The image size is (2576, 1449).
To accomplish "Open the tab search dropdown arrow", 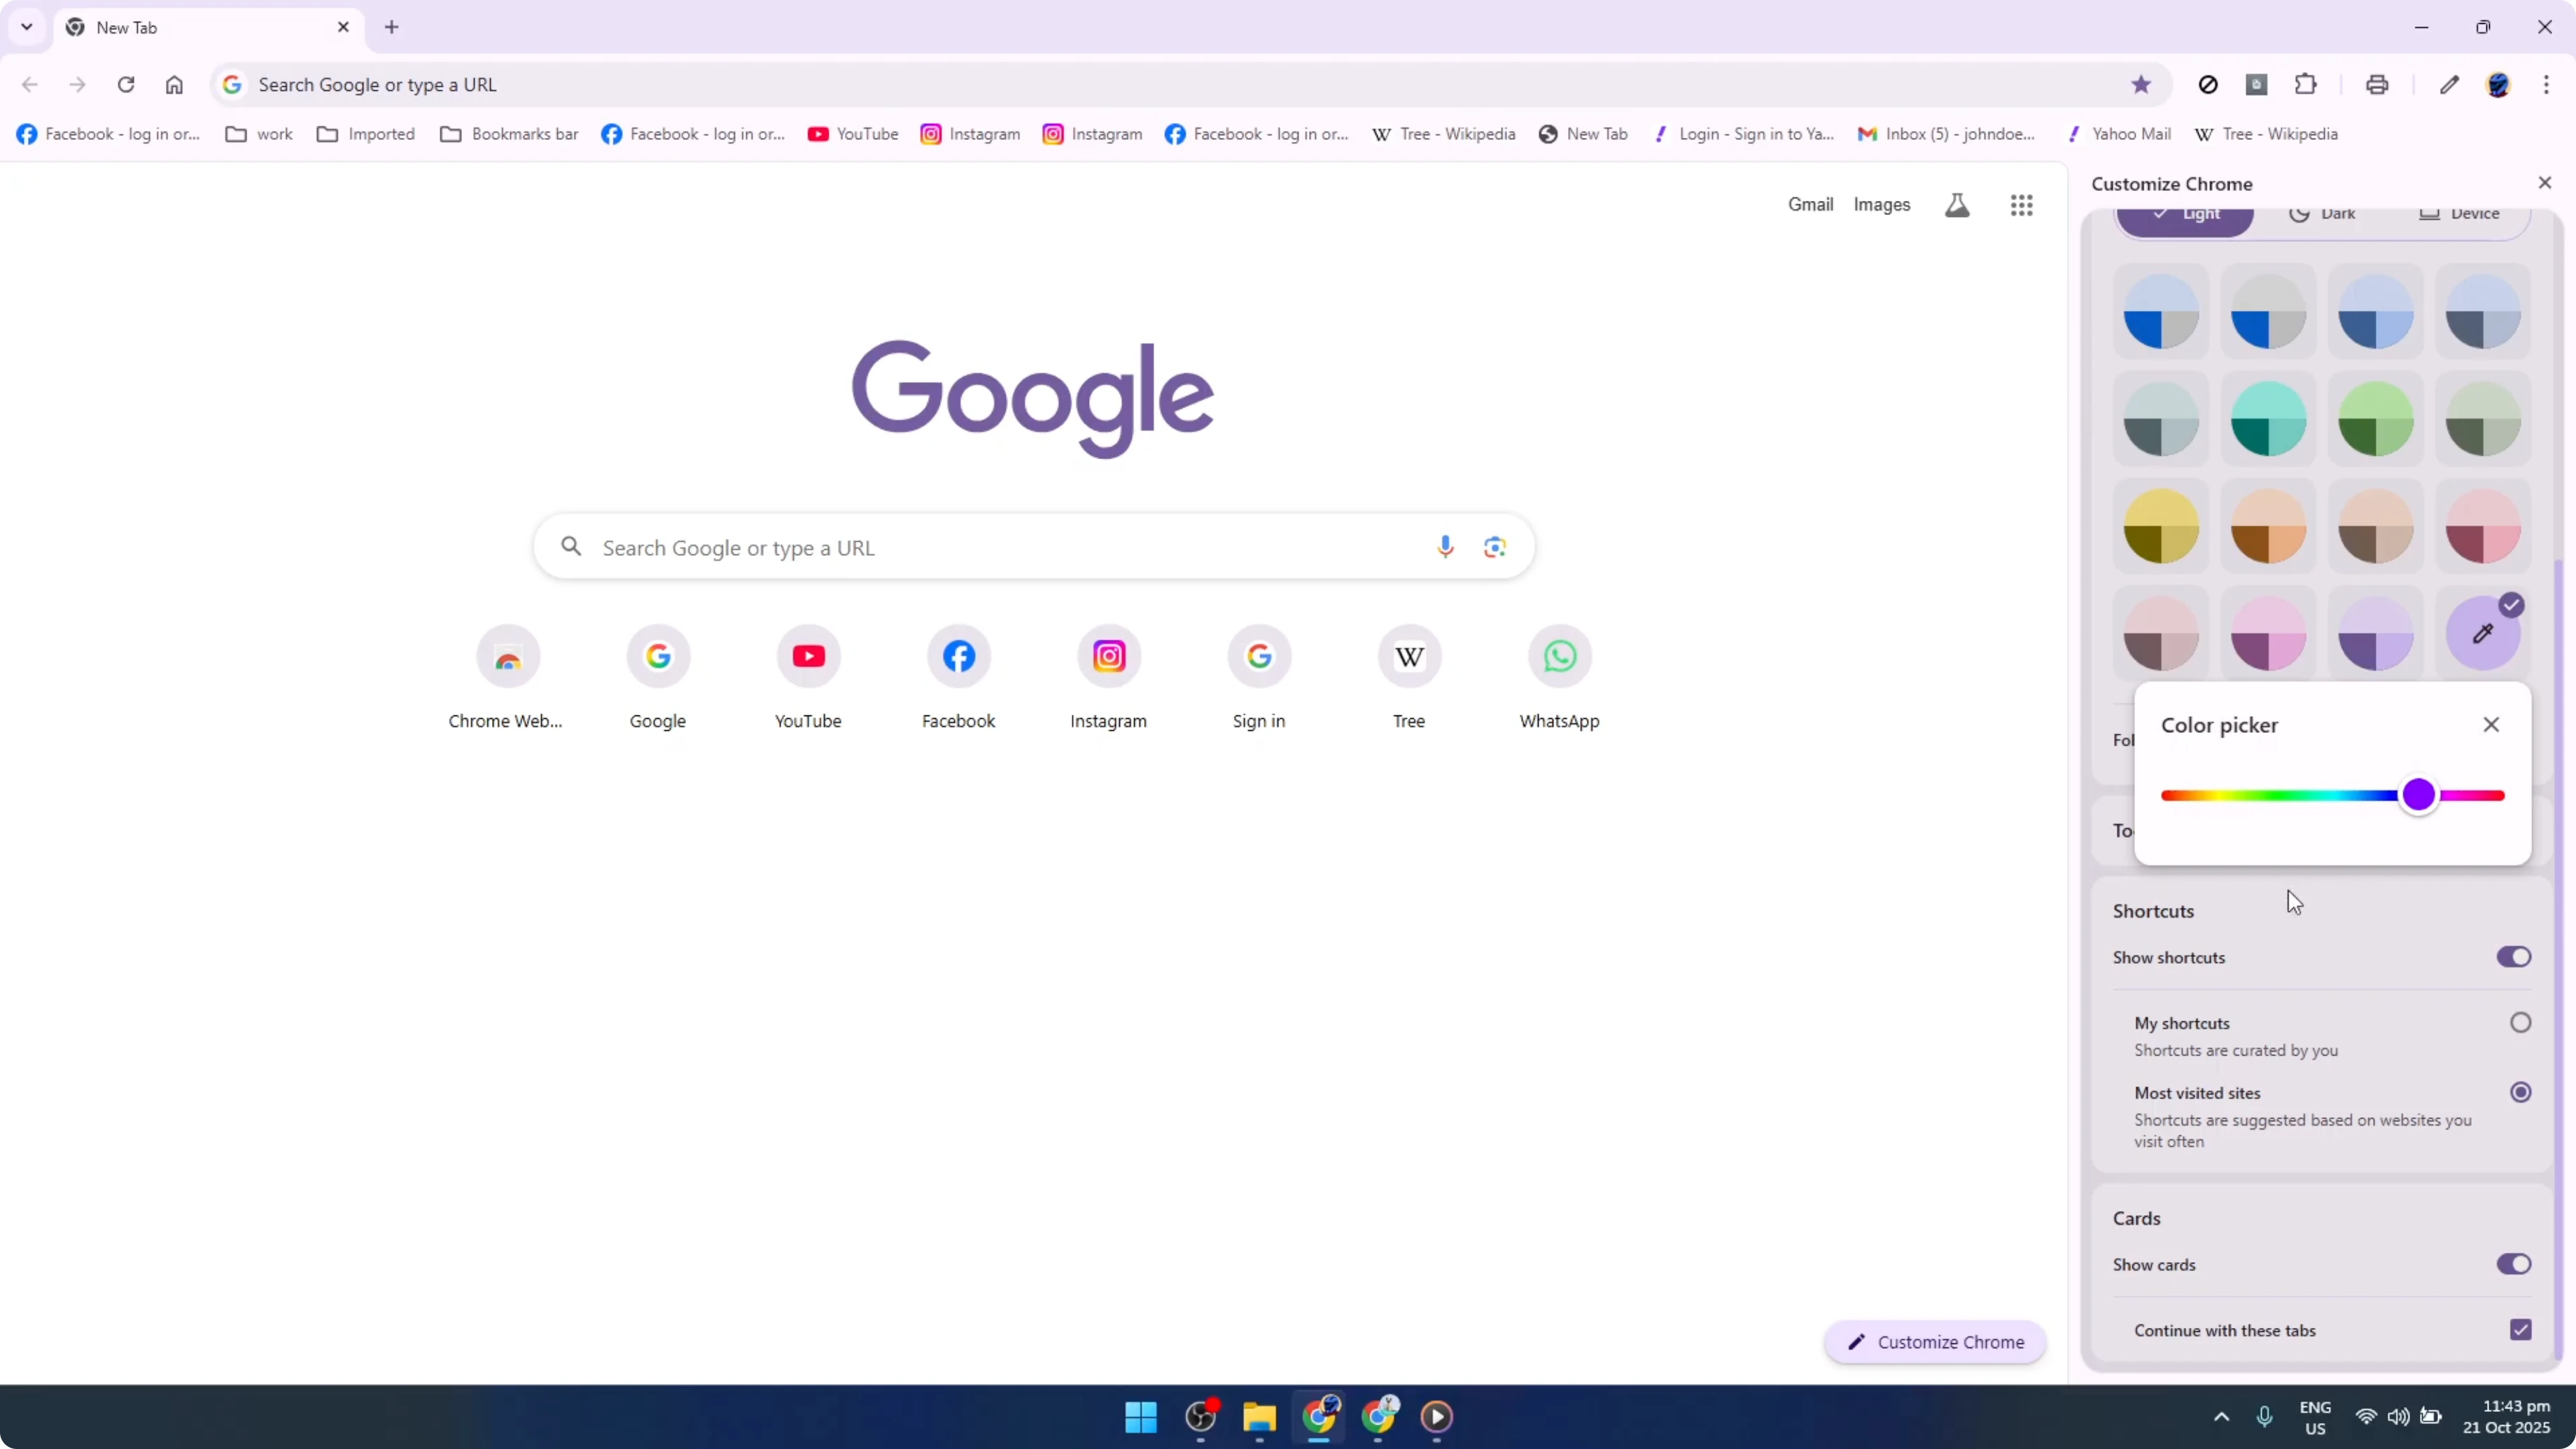I will click(27, 27).
